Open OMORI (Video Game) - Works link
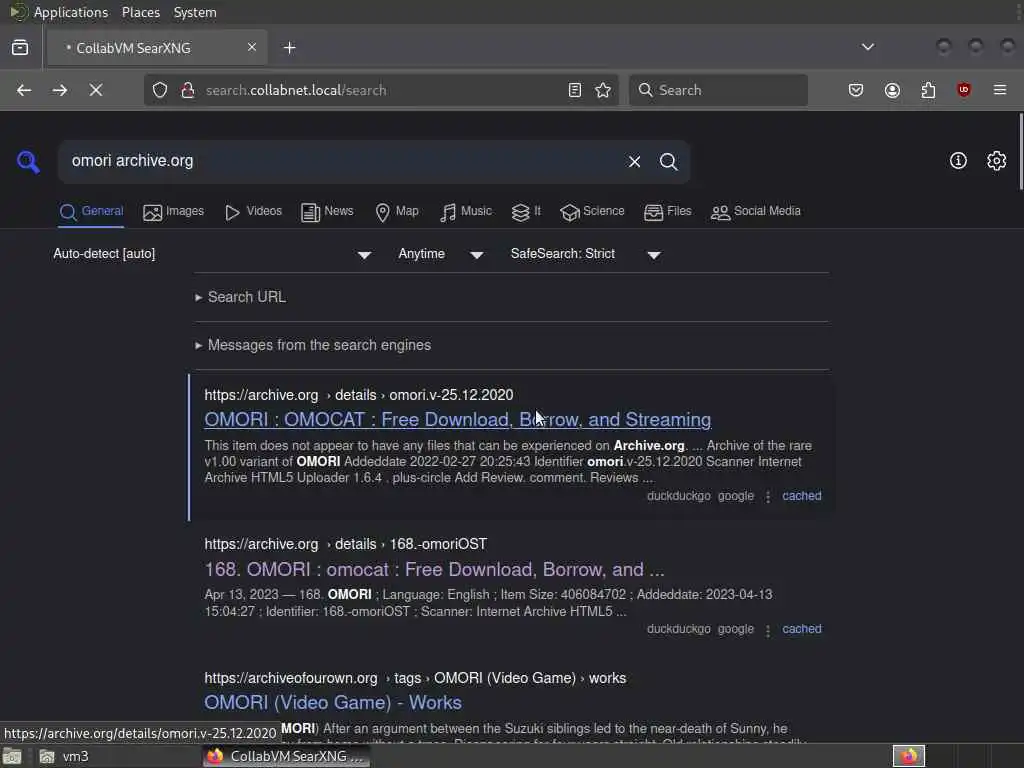This screenshot has height=768, width=1024. [x=333, y=703]
